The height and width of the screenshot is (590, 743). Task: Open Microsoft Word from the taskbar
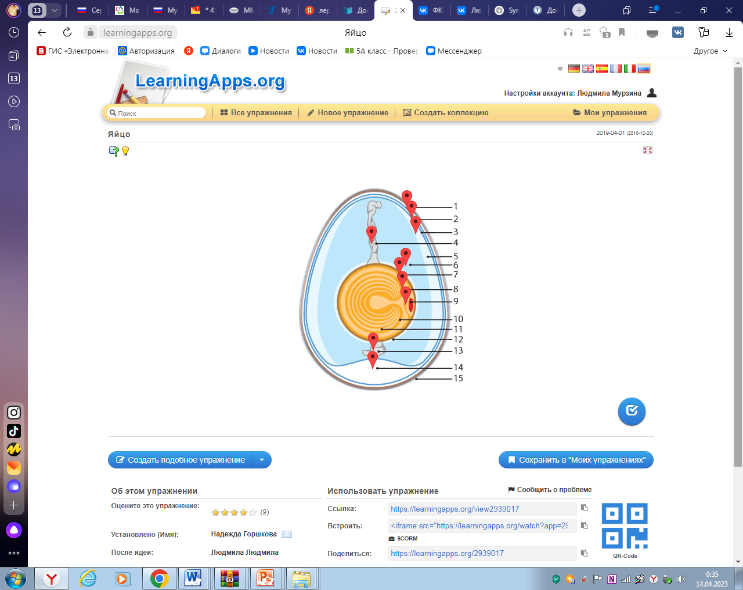pos(193,578)
